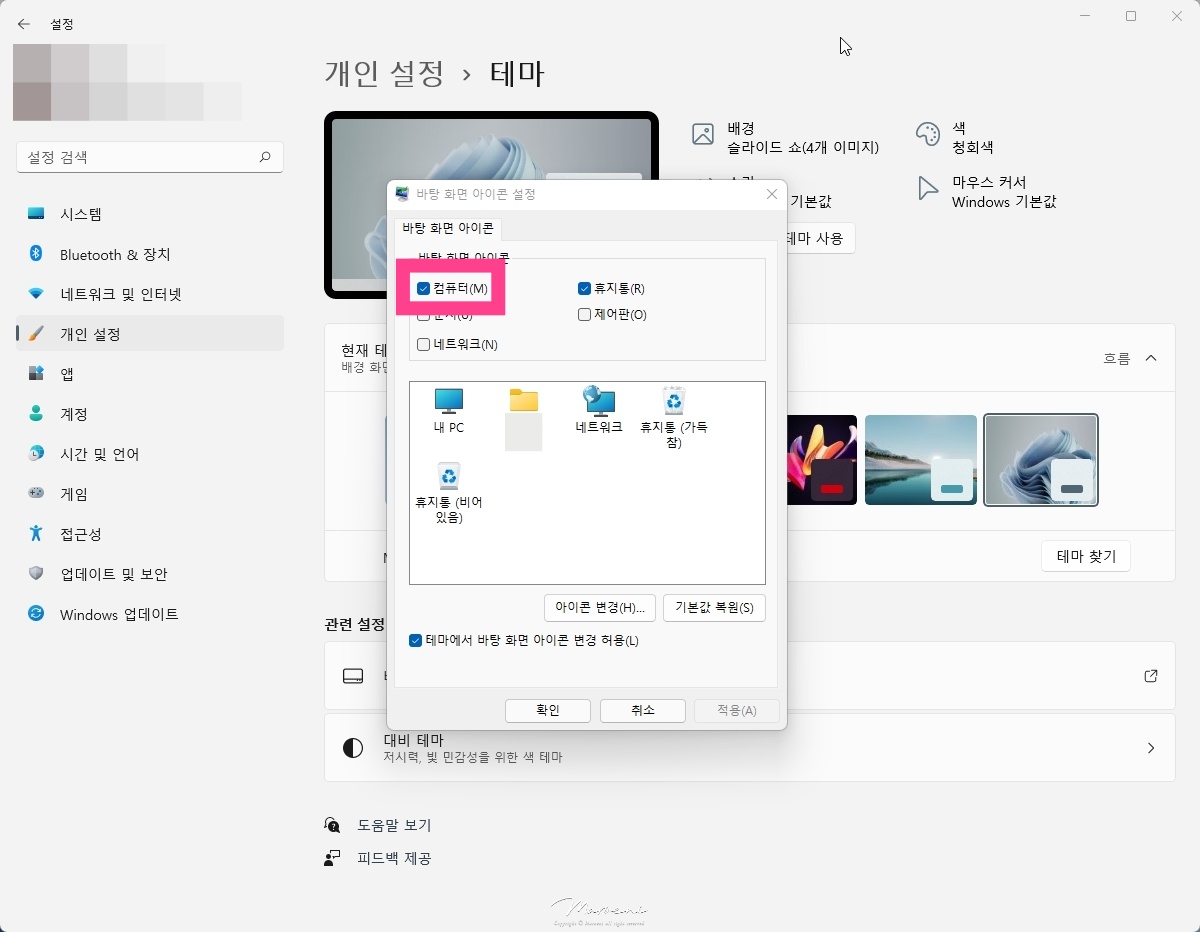Screen dimensions: 1200x932
Task: Click the 배경 picture icon
Action: tap(703, 134)
